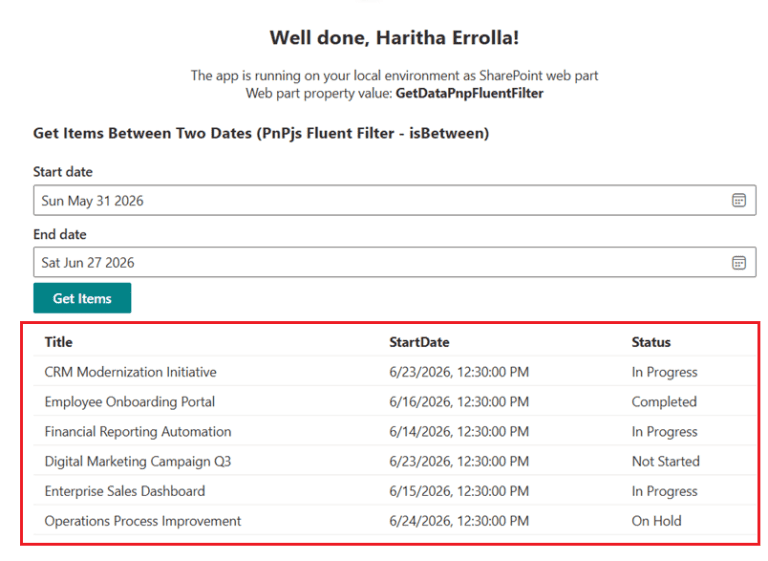Click the Get Items Between Two Dates heading

tap(261, 133)
